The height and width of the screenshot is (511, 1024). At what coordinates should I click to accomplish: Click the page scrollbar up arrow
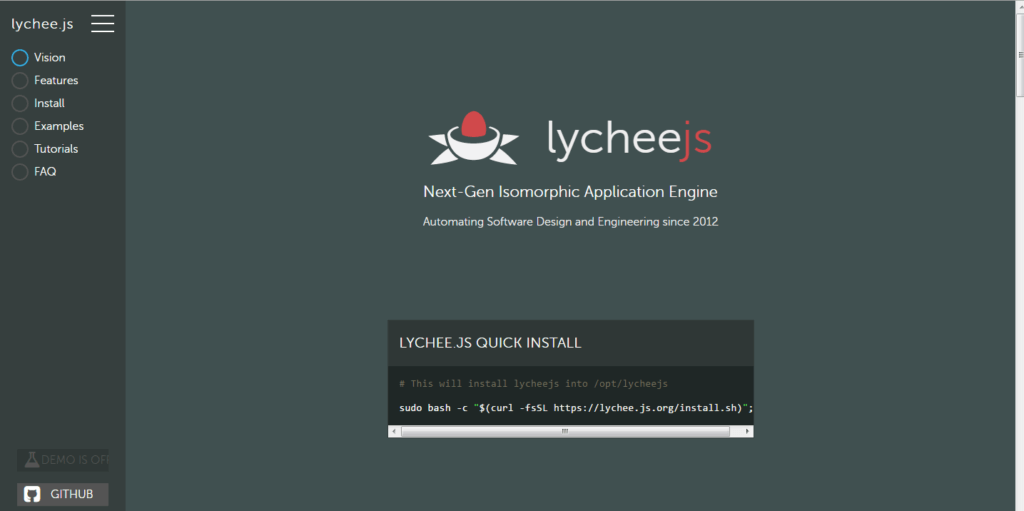(x=1019, y=5)
